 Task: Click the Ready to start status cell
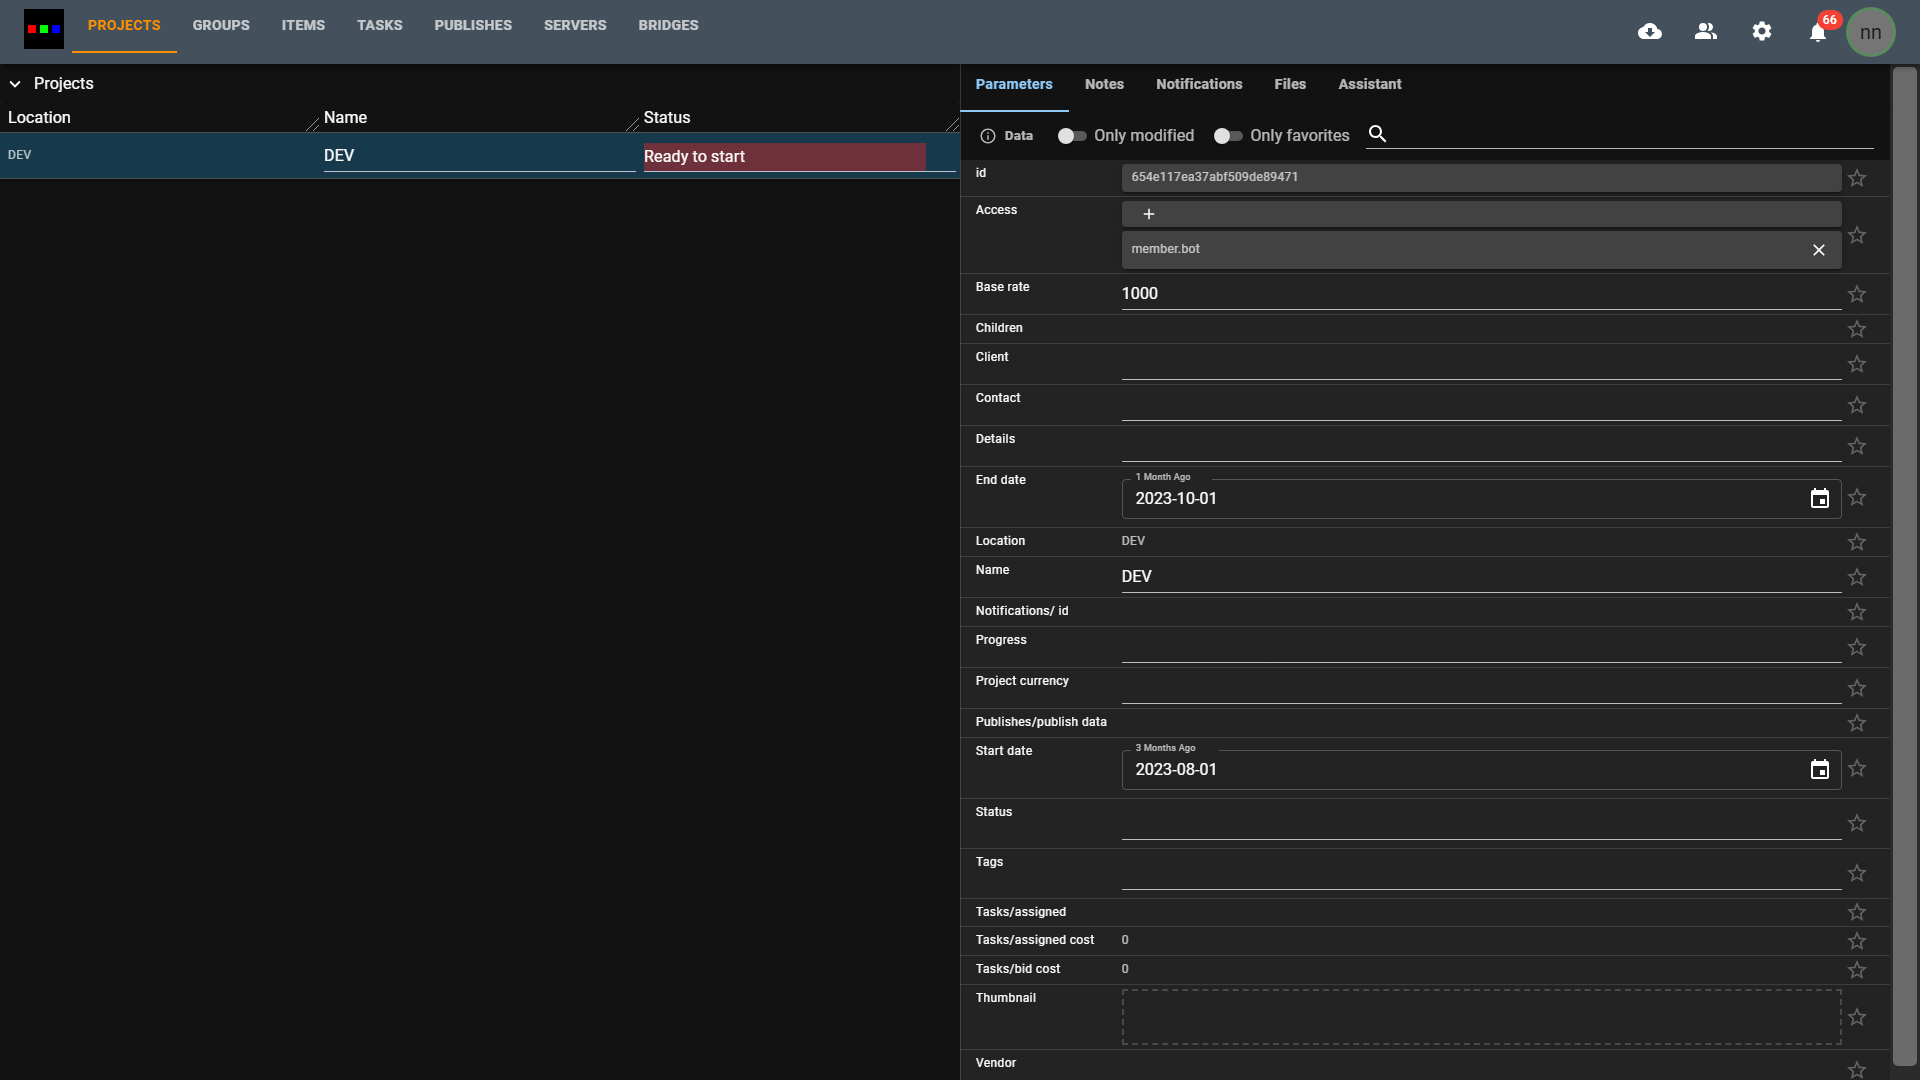[784, 157]
